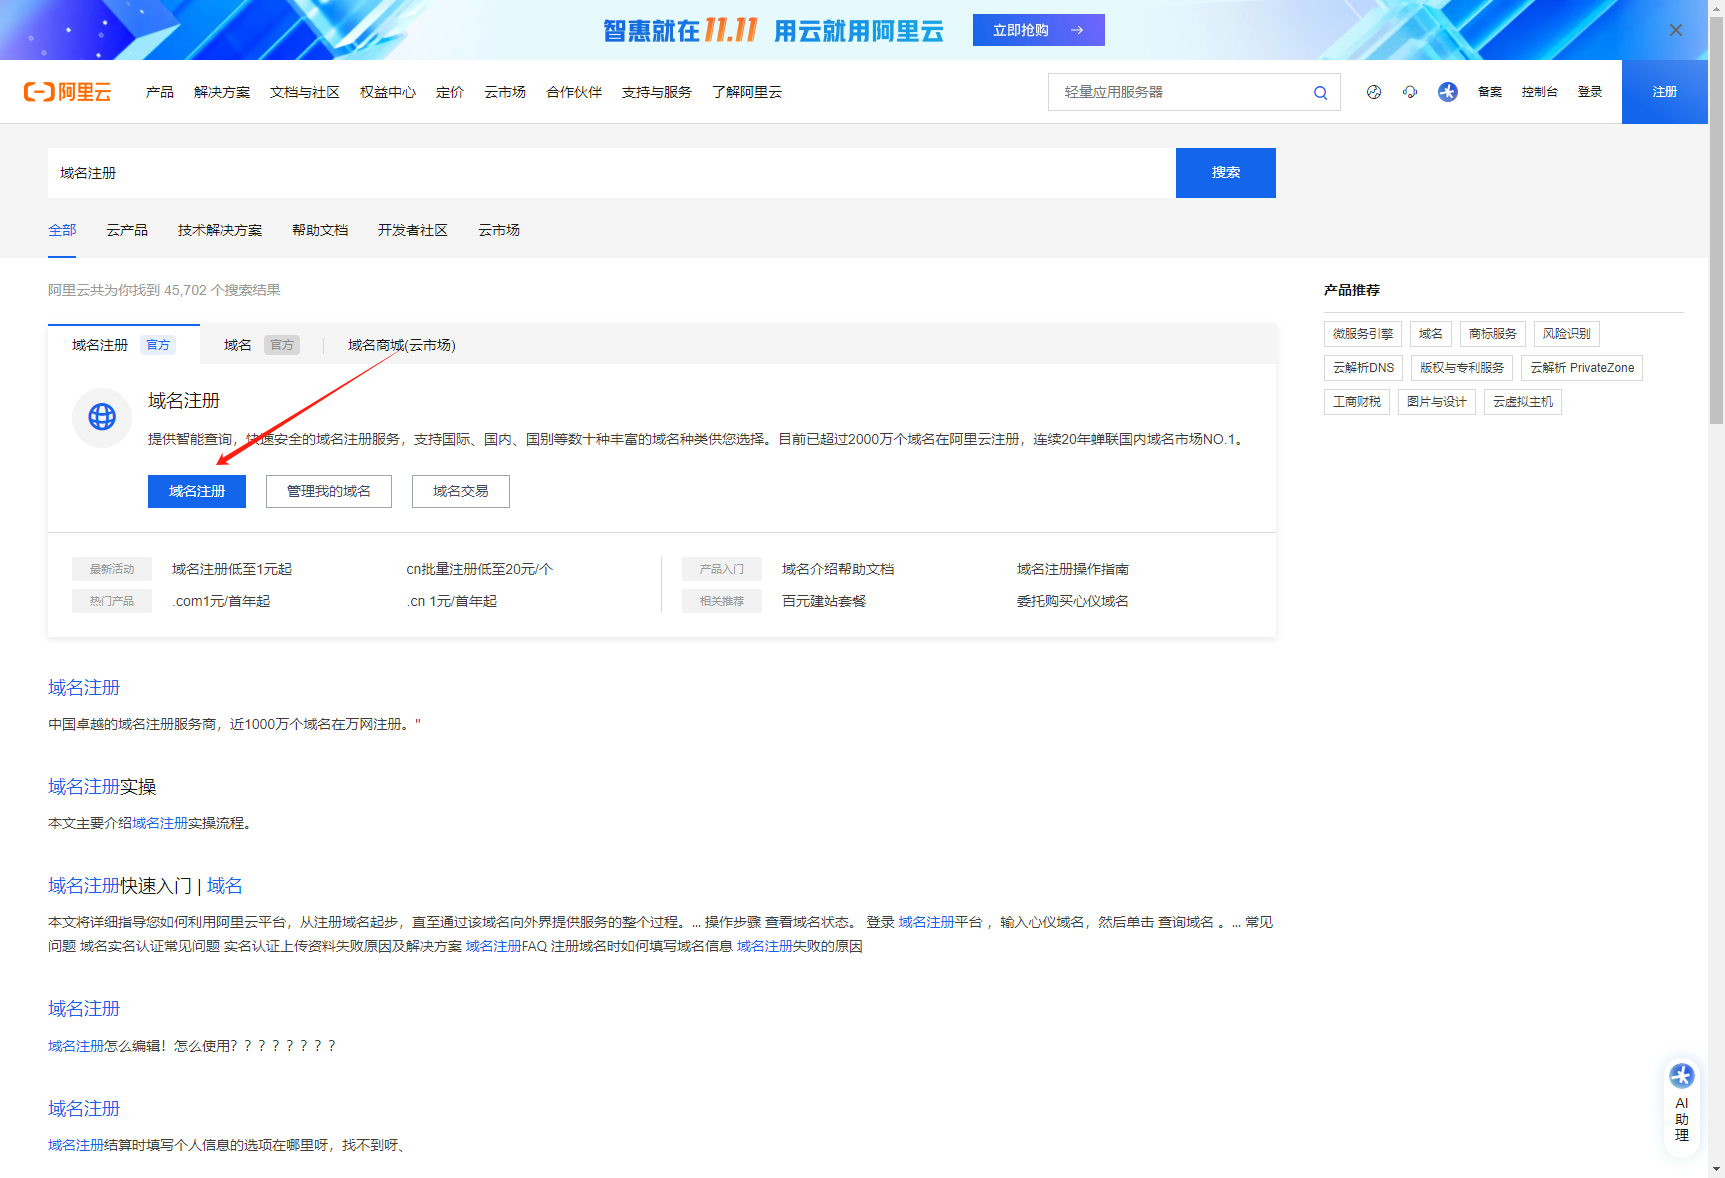Switch to 域名 官方 card tab

[262, 345]
